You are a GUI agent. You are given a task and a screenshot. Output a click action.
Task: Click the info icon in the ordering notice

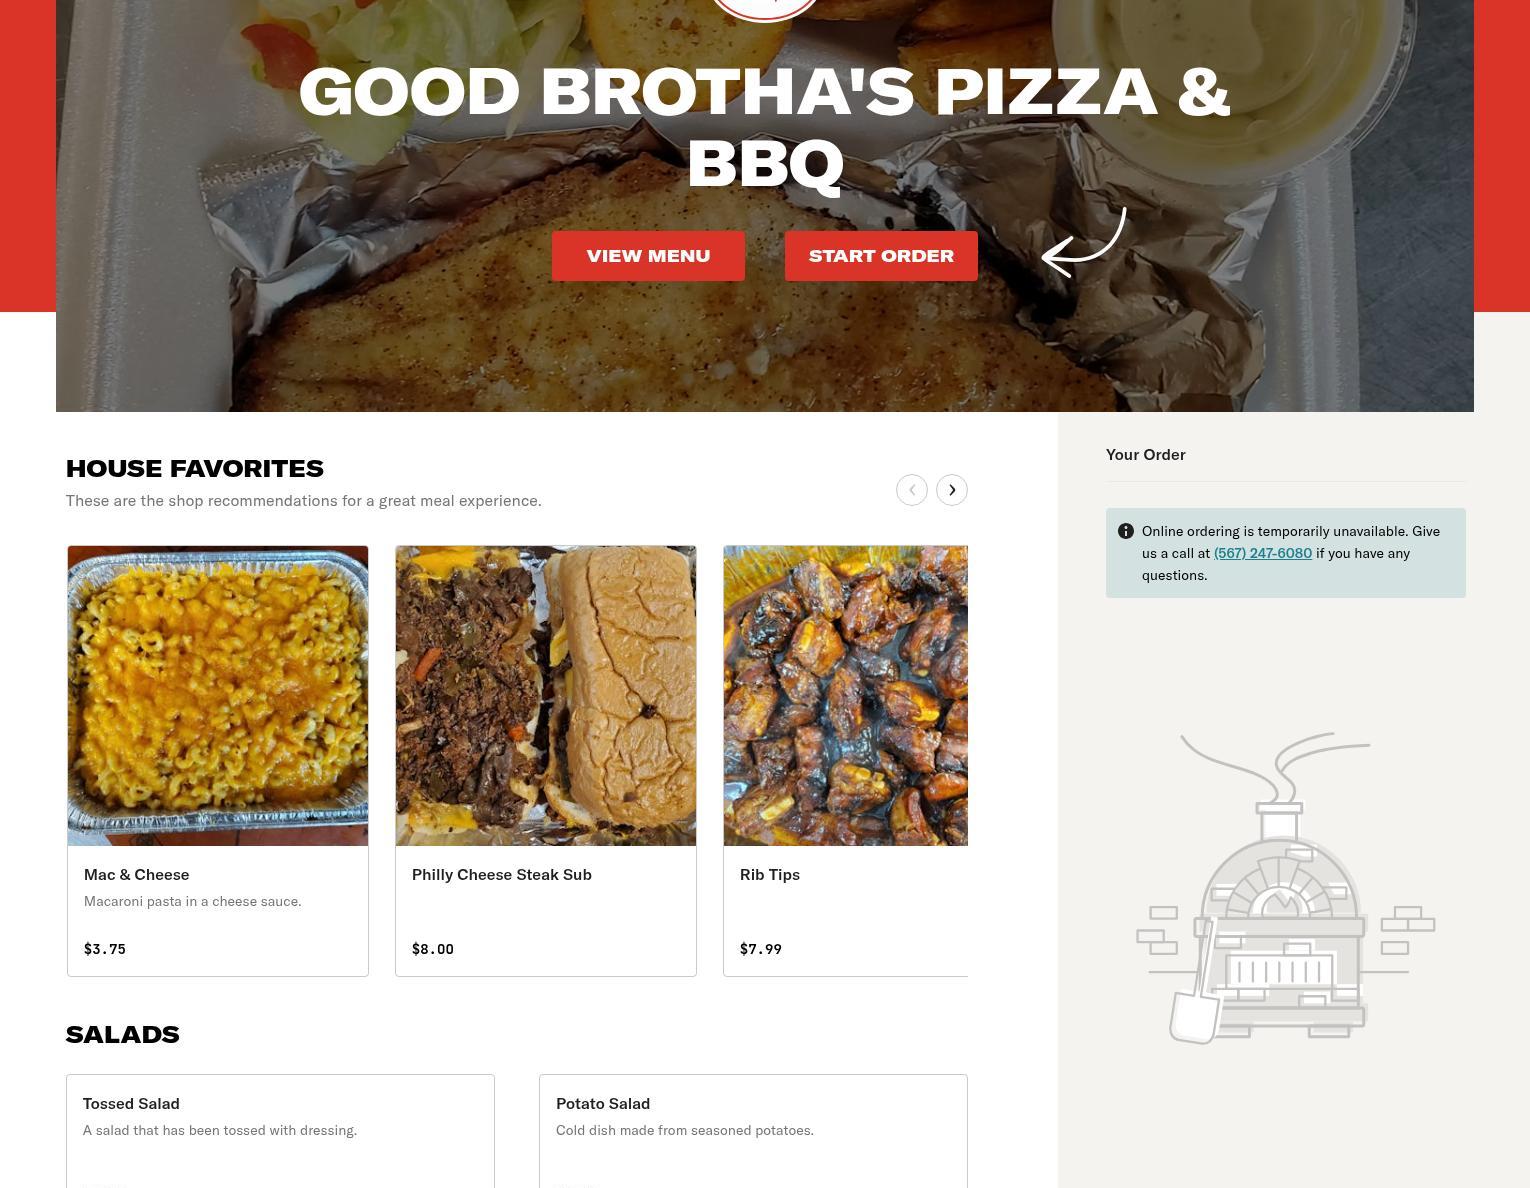pyautogui.click(x=1126, y=531)
